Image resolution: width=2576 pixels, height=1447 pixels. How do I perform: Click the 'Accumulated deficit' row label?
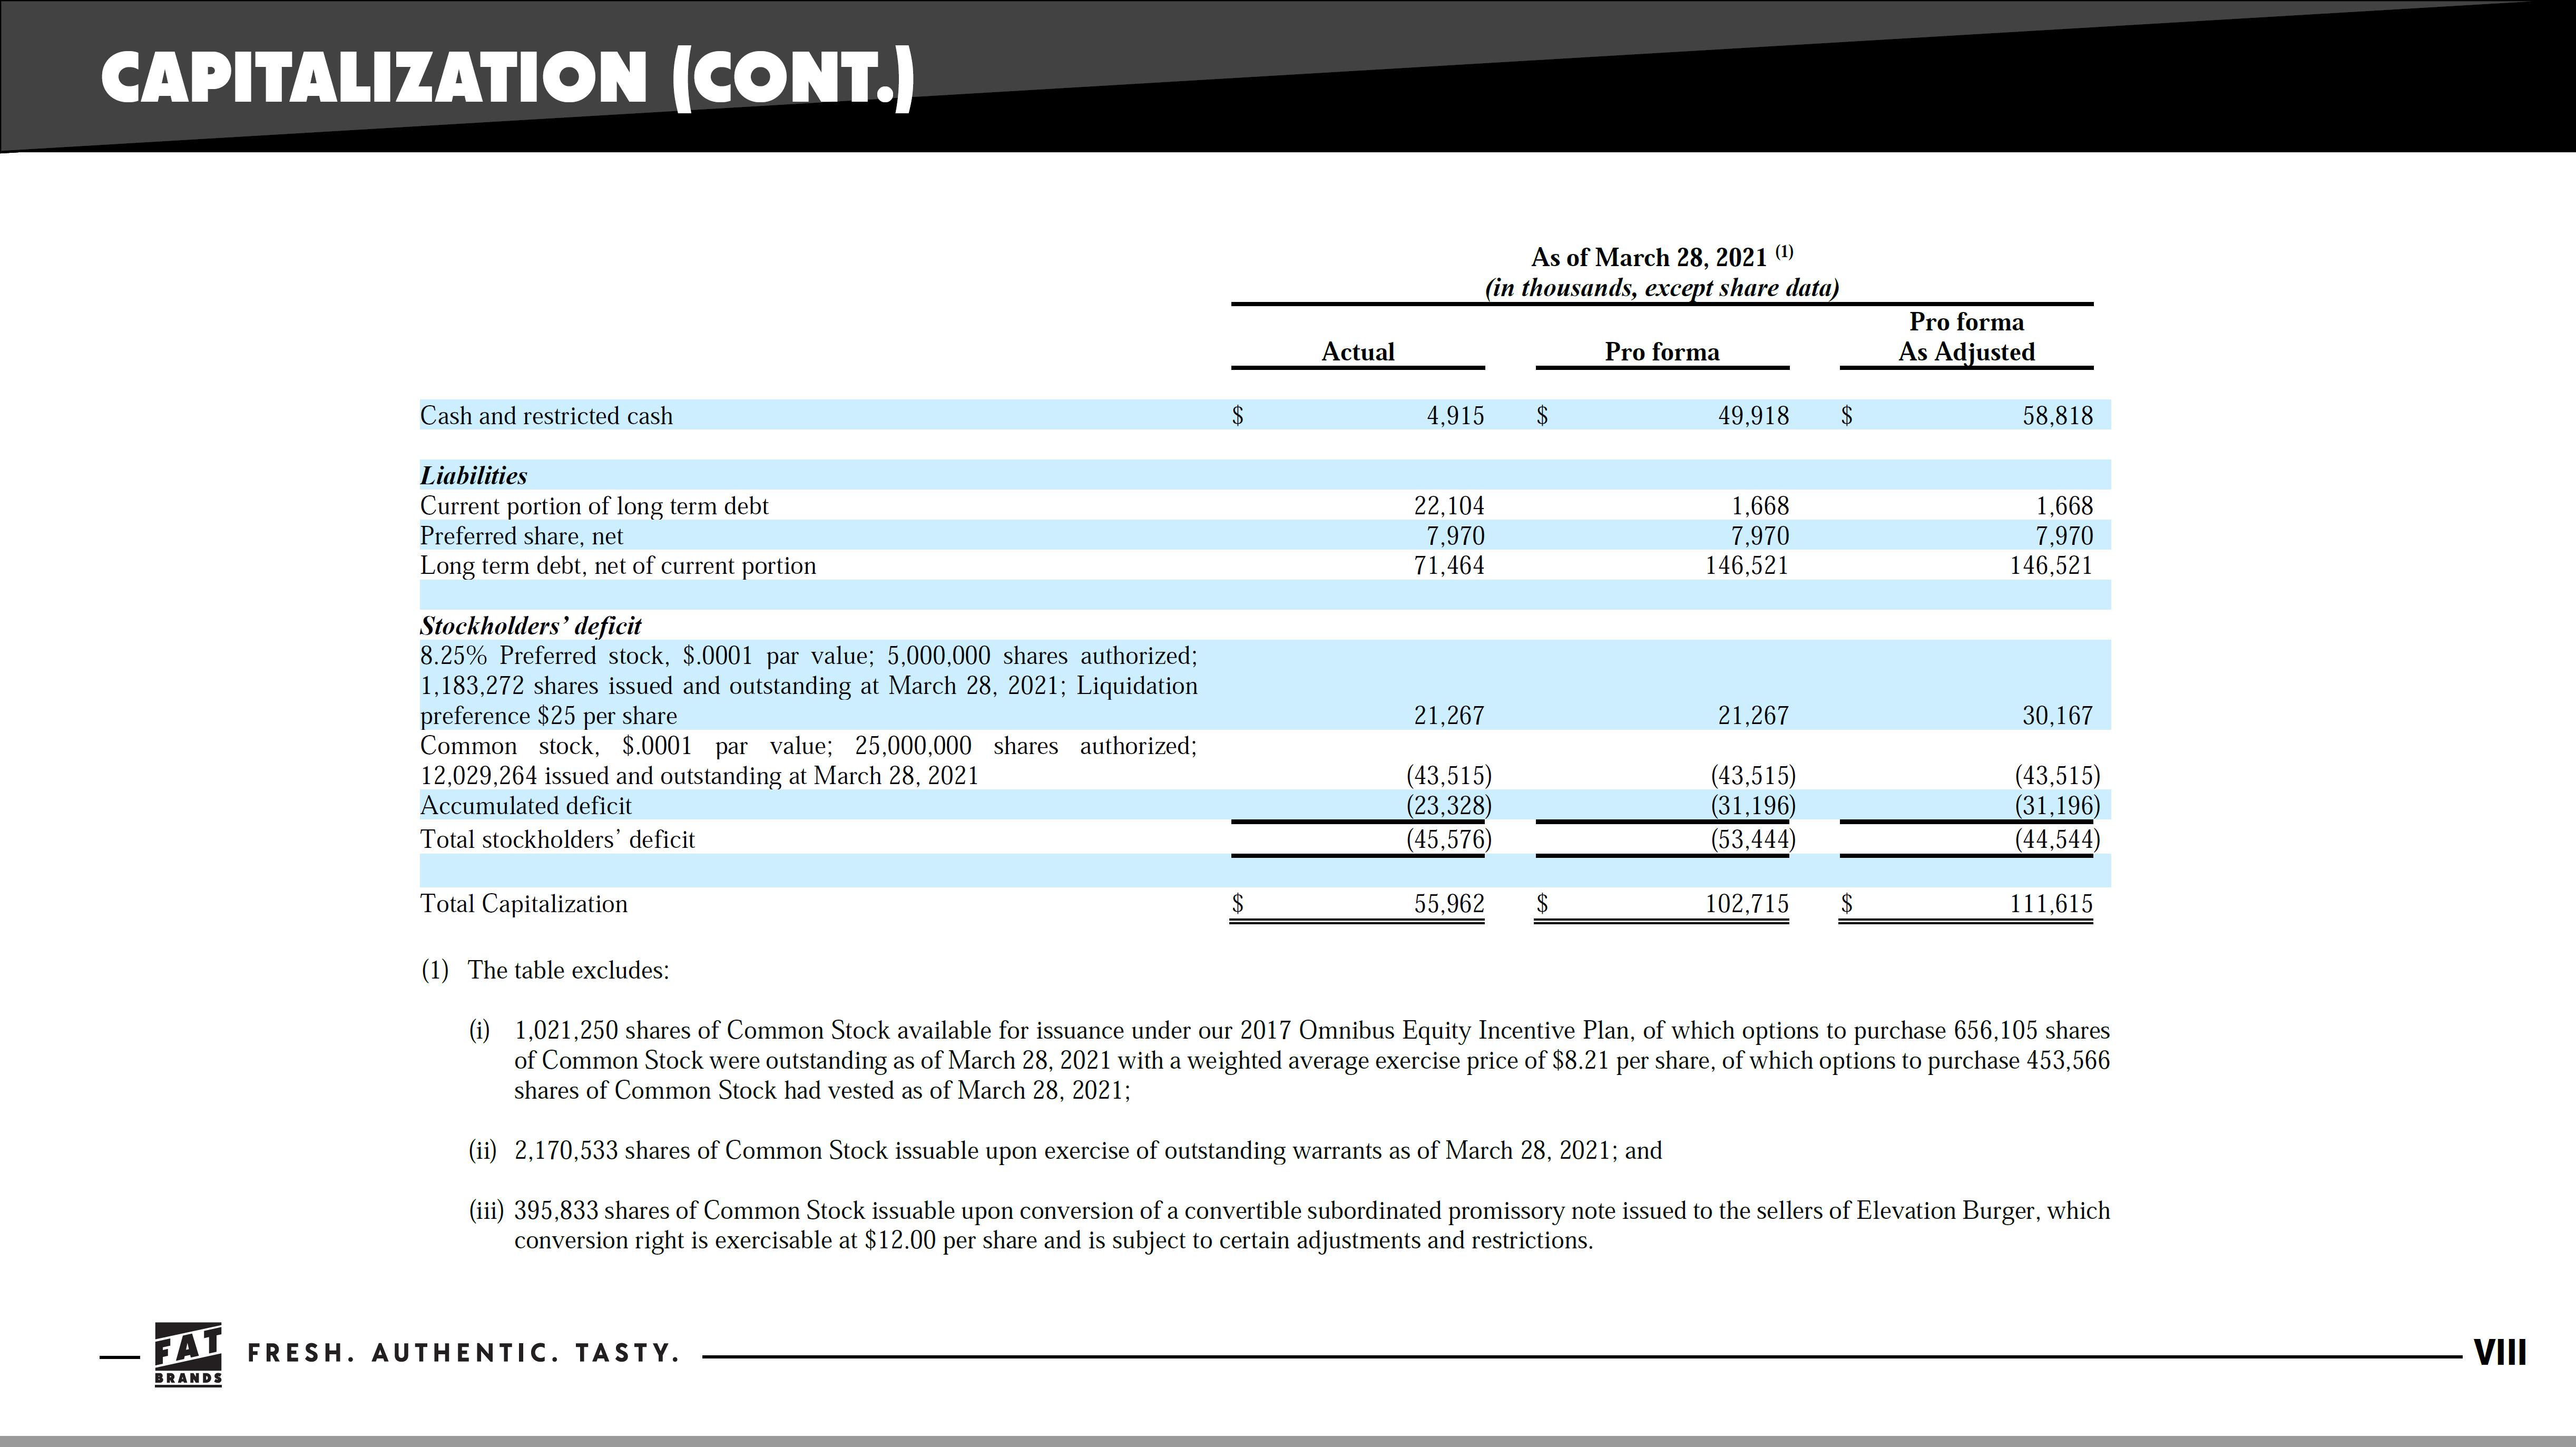click(526, 806)
